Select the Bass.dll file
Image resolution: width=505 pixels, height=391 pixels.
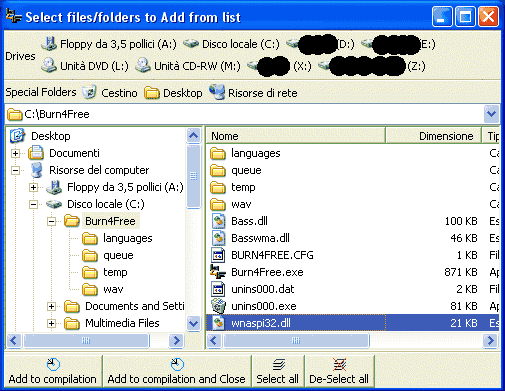coord(249,221)
